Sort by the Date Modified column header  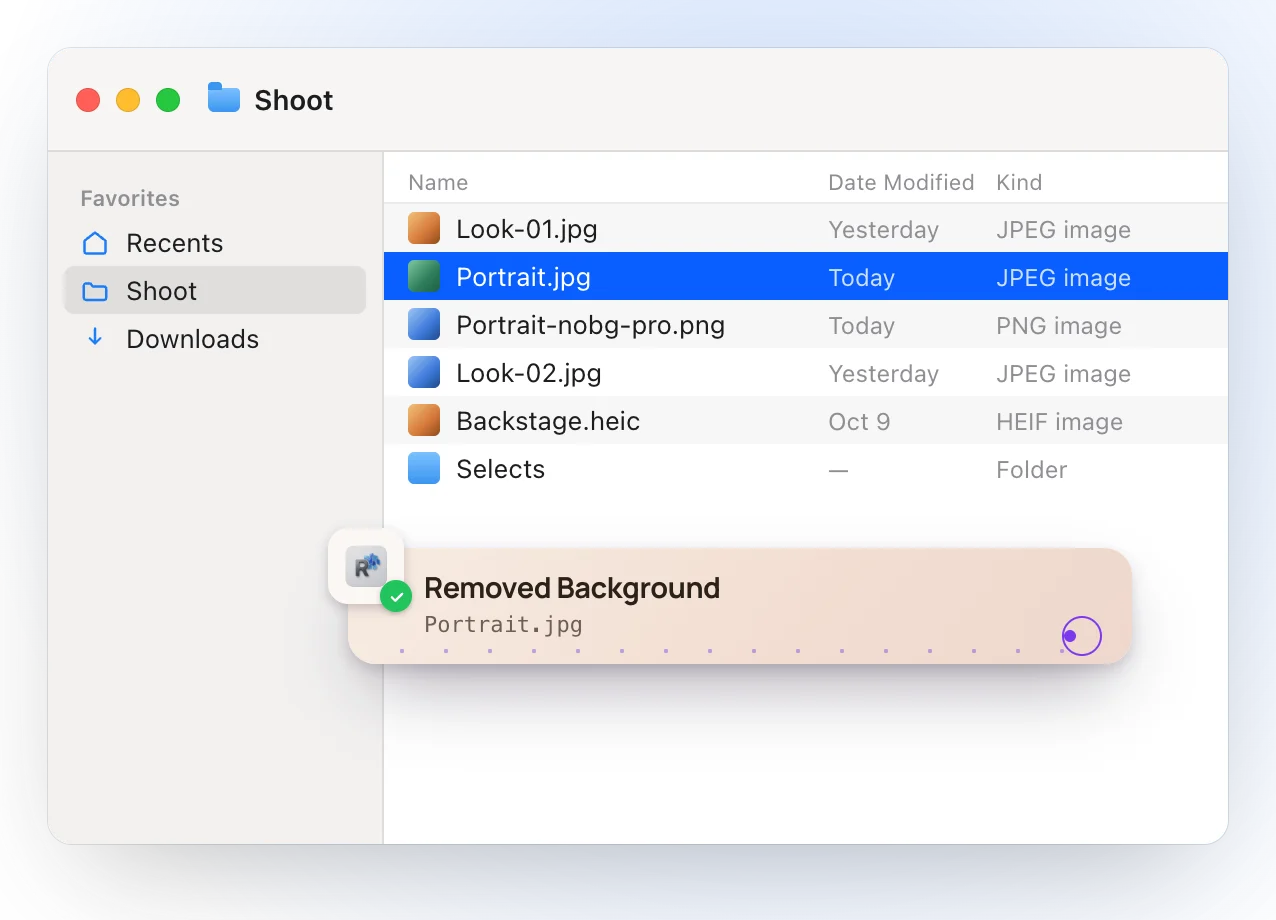coord(901,182)
